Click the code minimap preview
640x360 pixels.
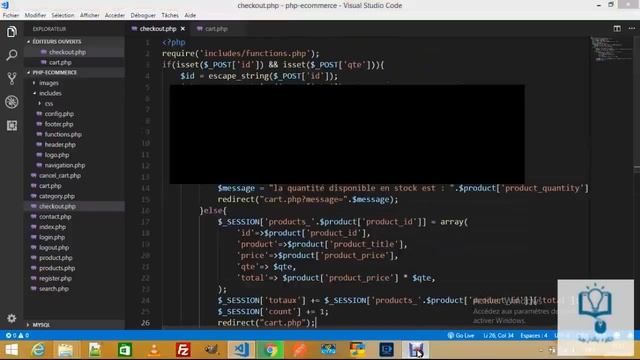pos(611,49)
